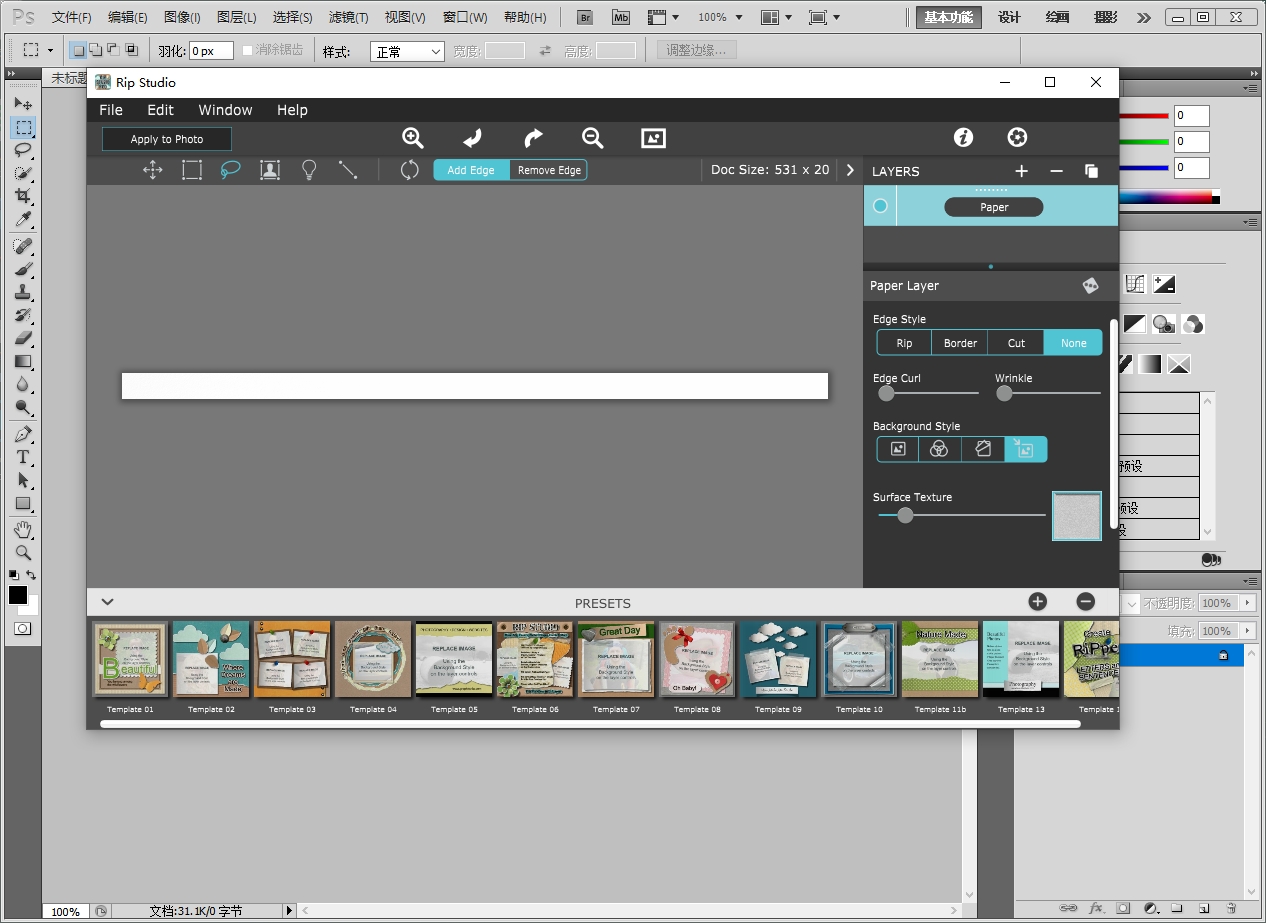Screen dimensions: 1266x923
Task: Select the Photoshop Crop tool
Action: point(23,196)
